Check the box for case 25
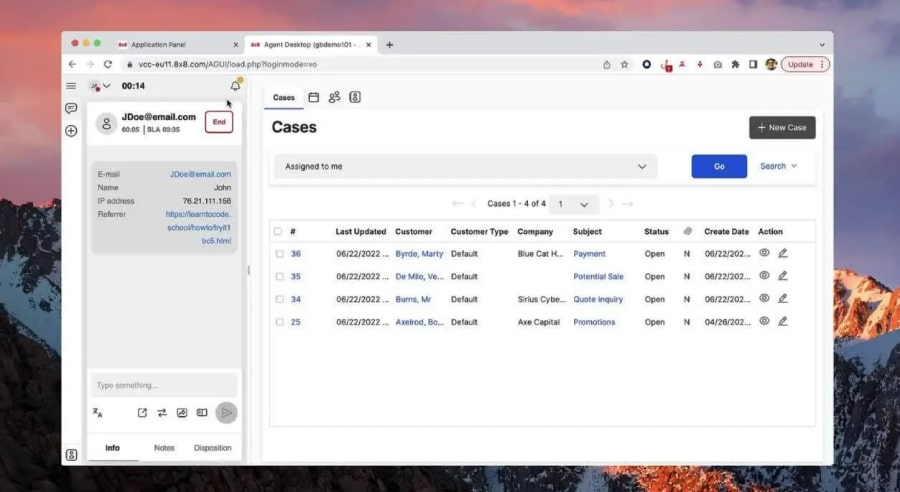900x492 pixels. point(280,322)
